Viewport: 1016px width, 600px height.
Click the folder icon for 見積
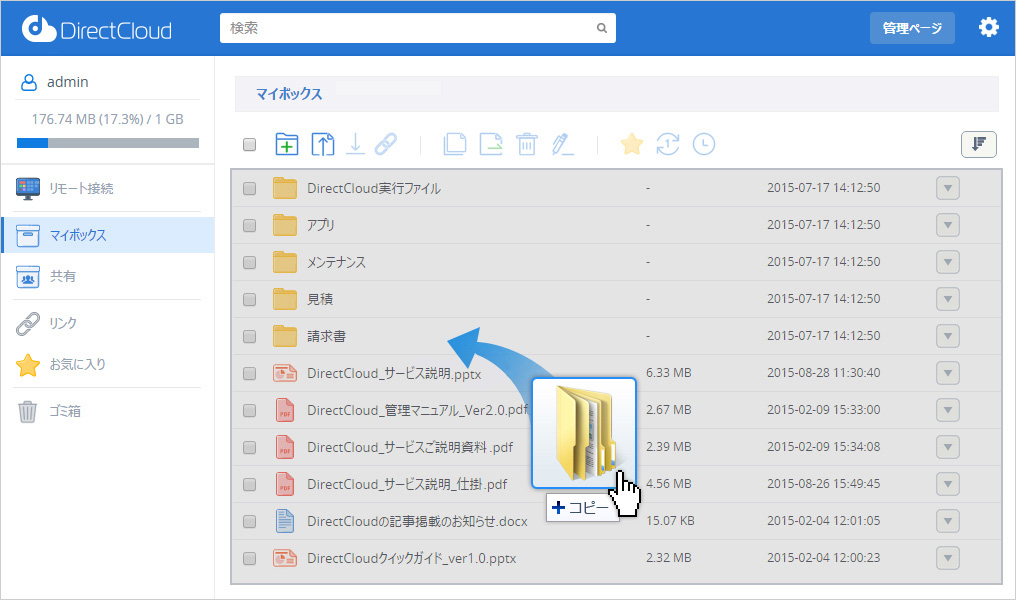tap(285, 299)
